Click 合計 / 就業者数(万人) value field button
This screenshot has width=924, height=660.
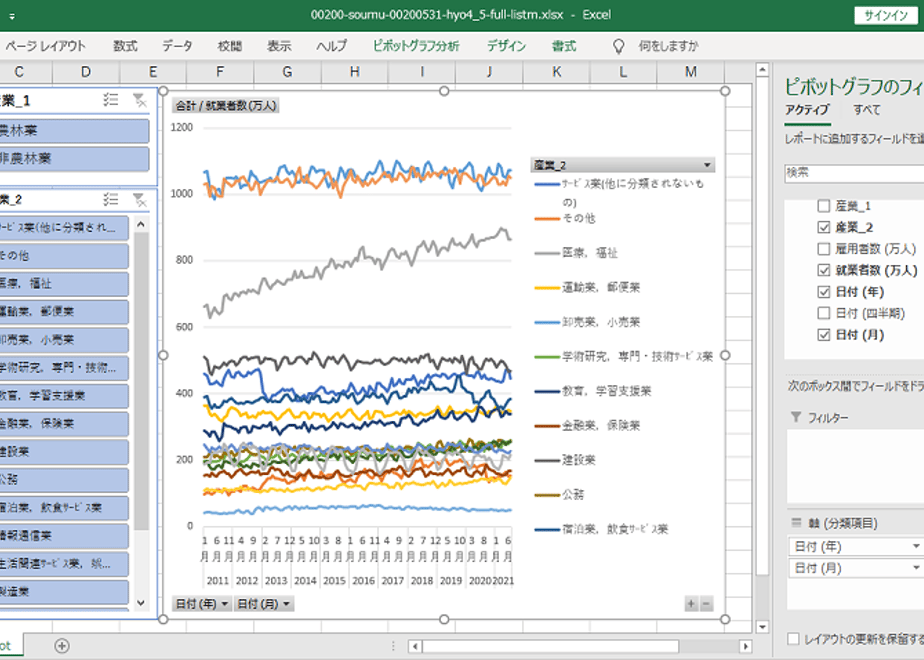(x=226, y=105)
